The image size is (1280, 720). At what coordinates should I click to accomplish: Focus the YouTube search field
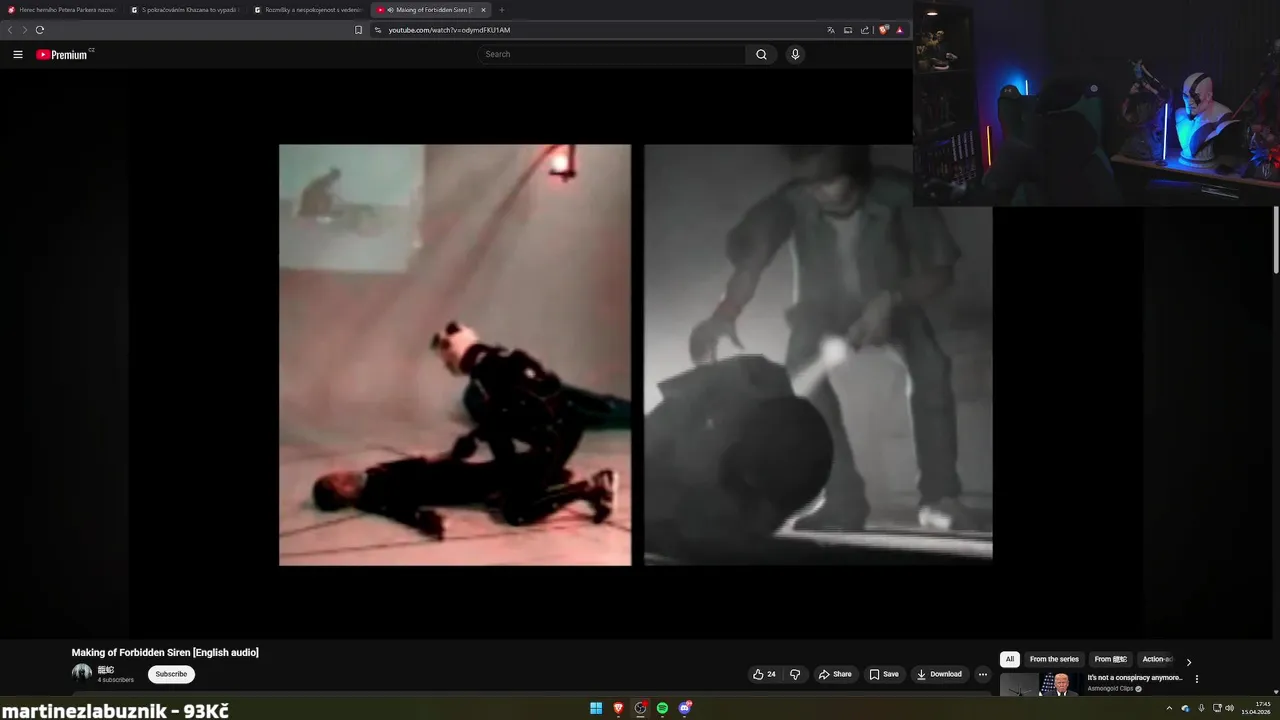(611, 55)
